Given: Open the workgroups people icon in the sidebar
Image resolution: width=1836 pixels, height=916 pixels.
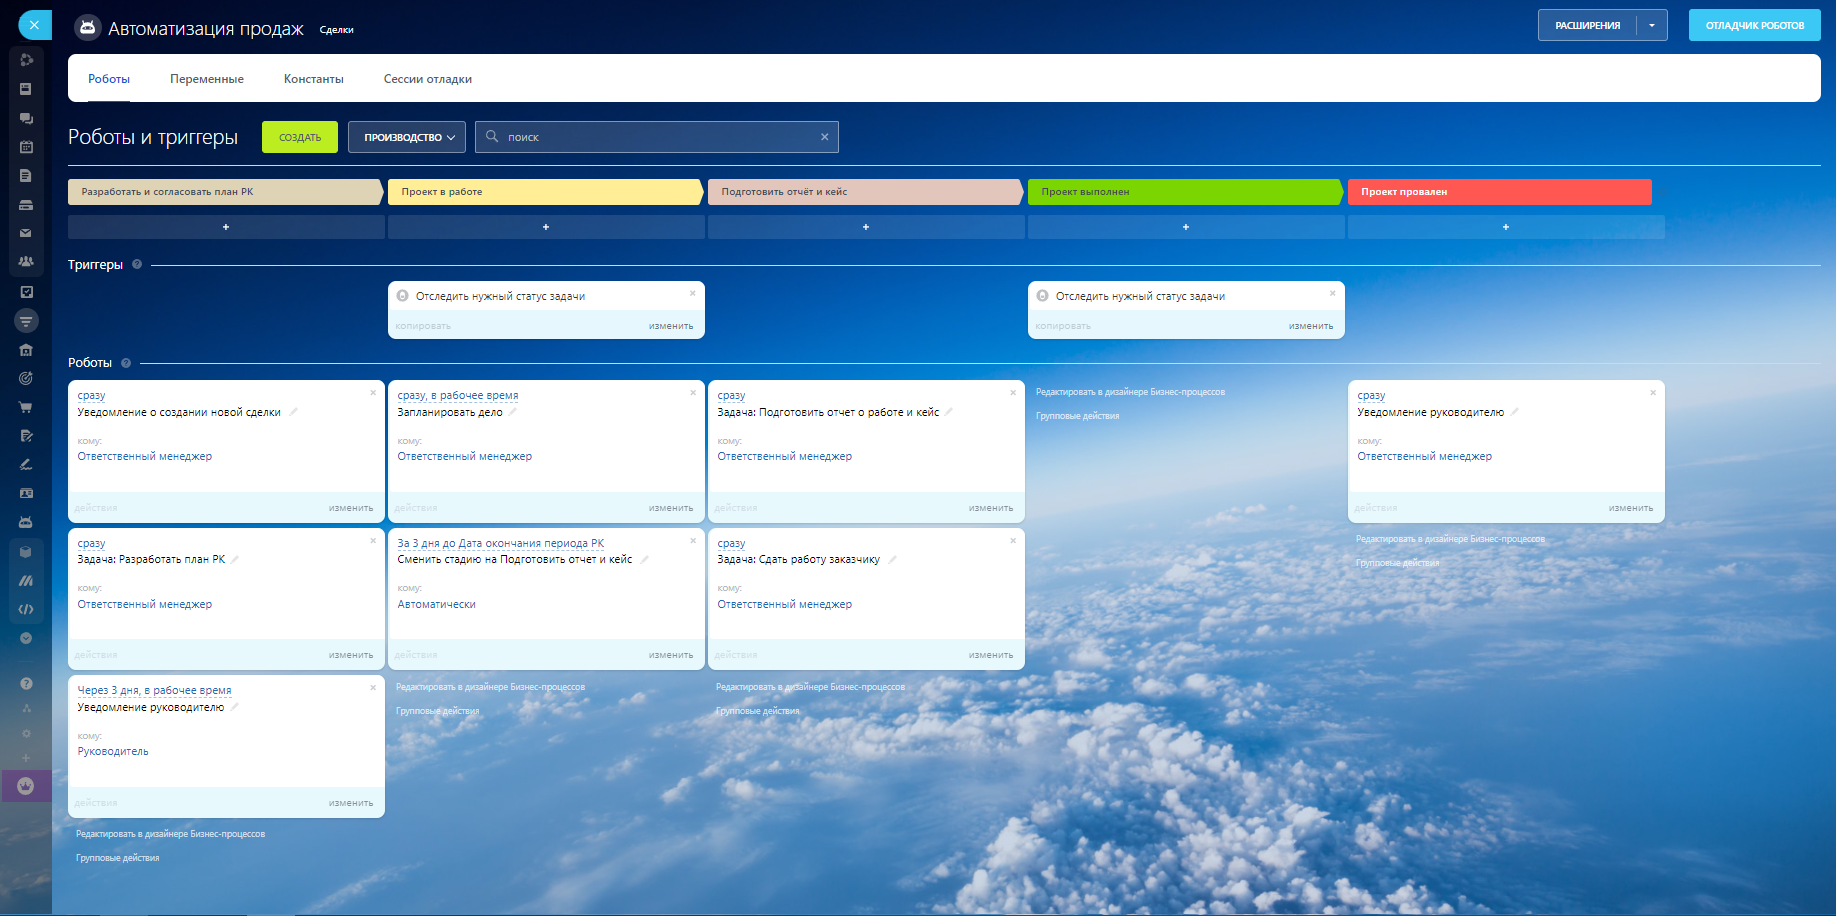Looking at the screenshot, I should [26, 262].
